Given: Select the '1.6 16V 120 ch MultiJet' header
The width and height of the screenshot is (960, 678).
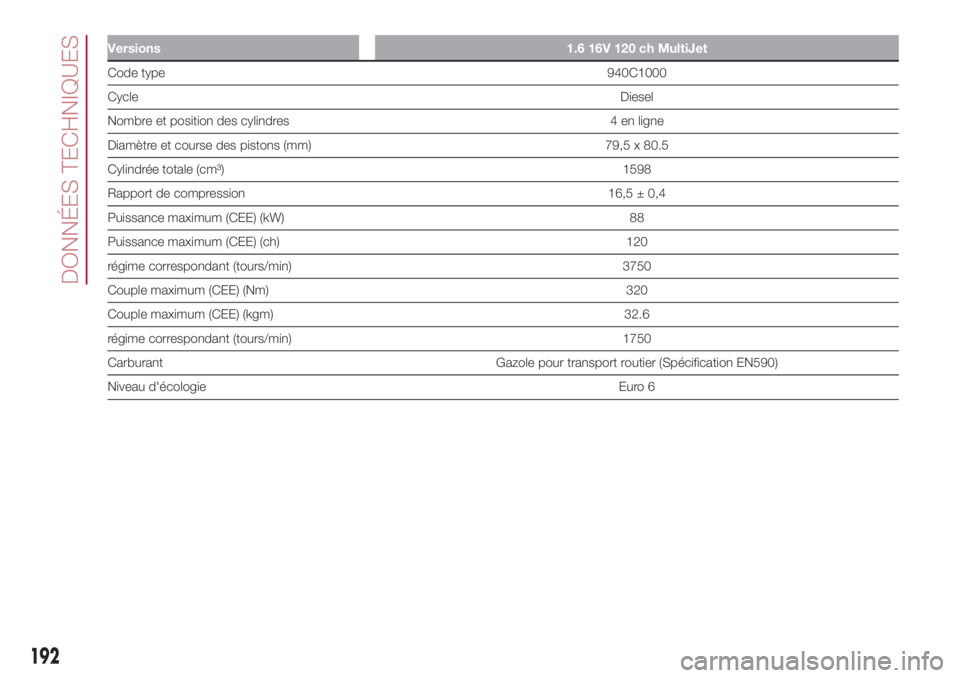Looking at the screenshot, I should coord(637,48).
